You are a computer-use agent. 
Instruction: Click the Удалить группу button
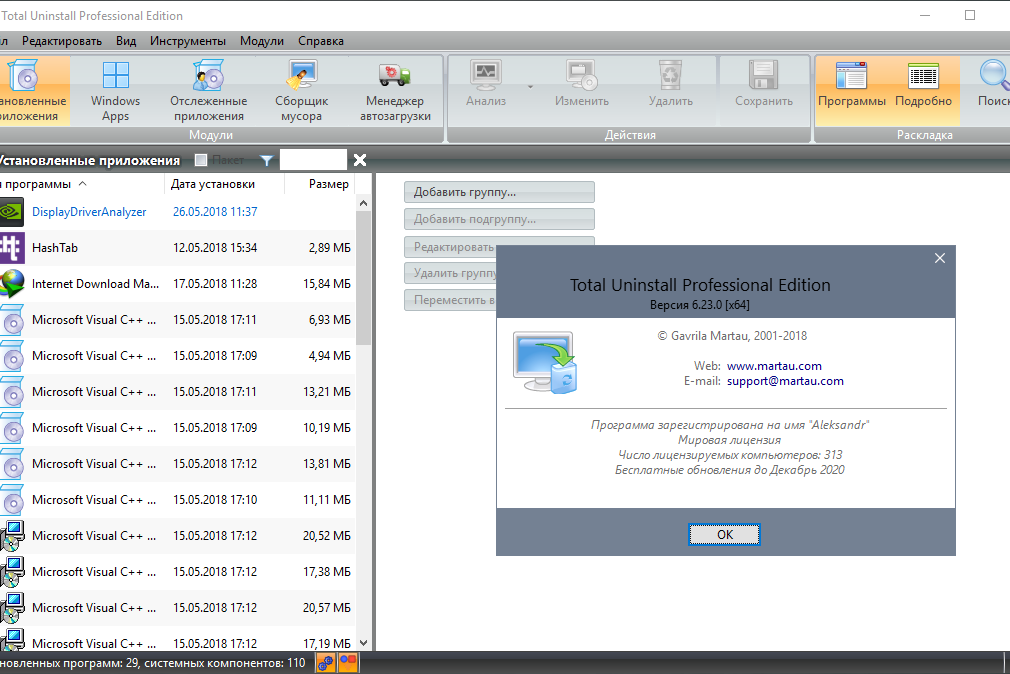pos(450,273)
